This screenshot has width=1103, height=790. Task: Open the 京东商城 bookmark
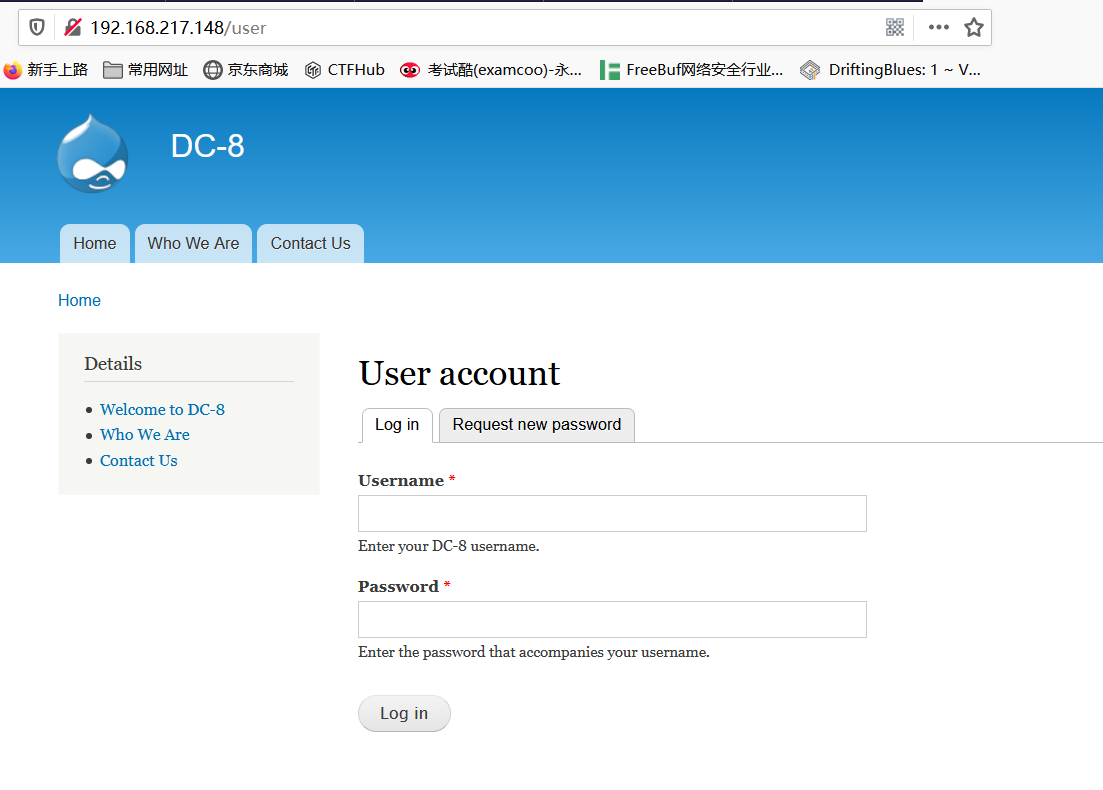click(246, 70)
